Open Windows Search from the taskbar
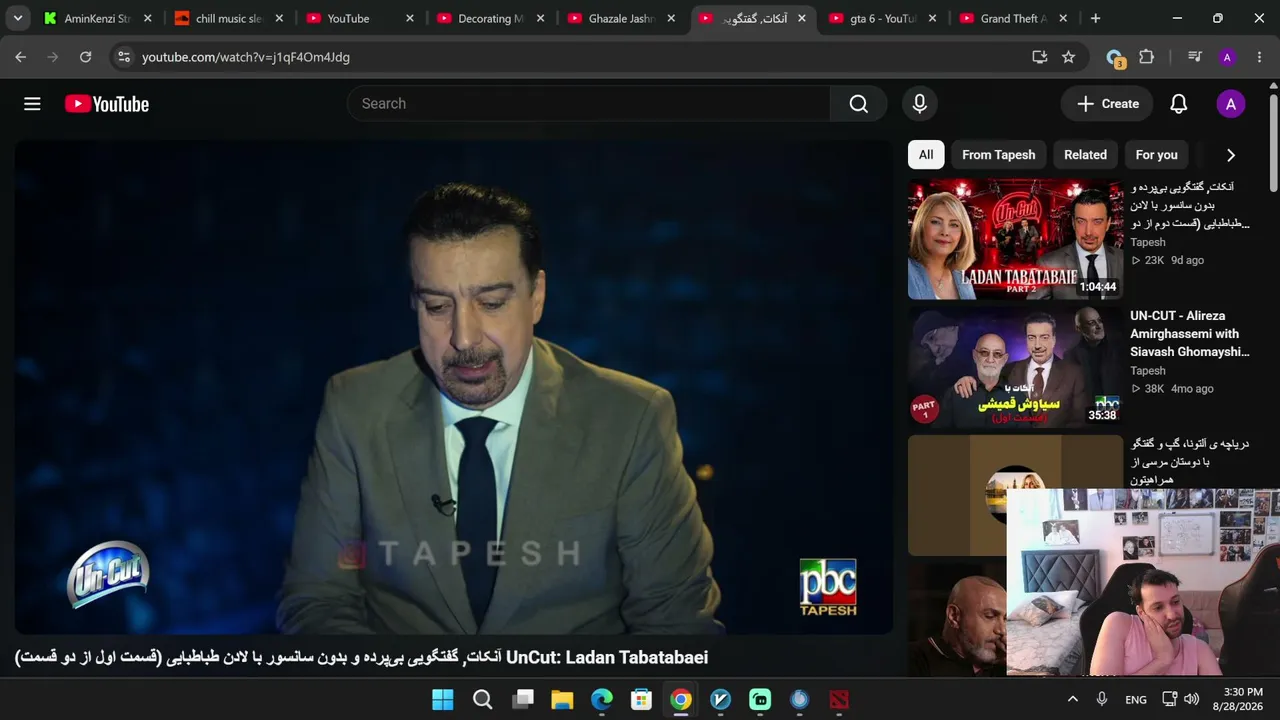1280x720 pixels. [482, 700]
